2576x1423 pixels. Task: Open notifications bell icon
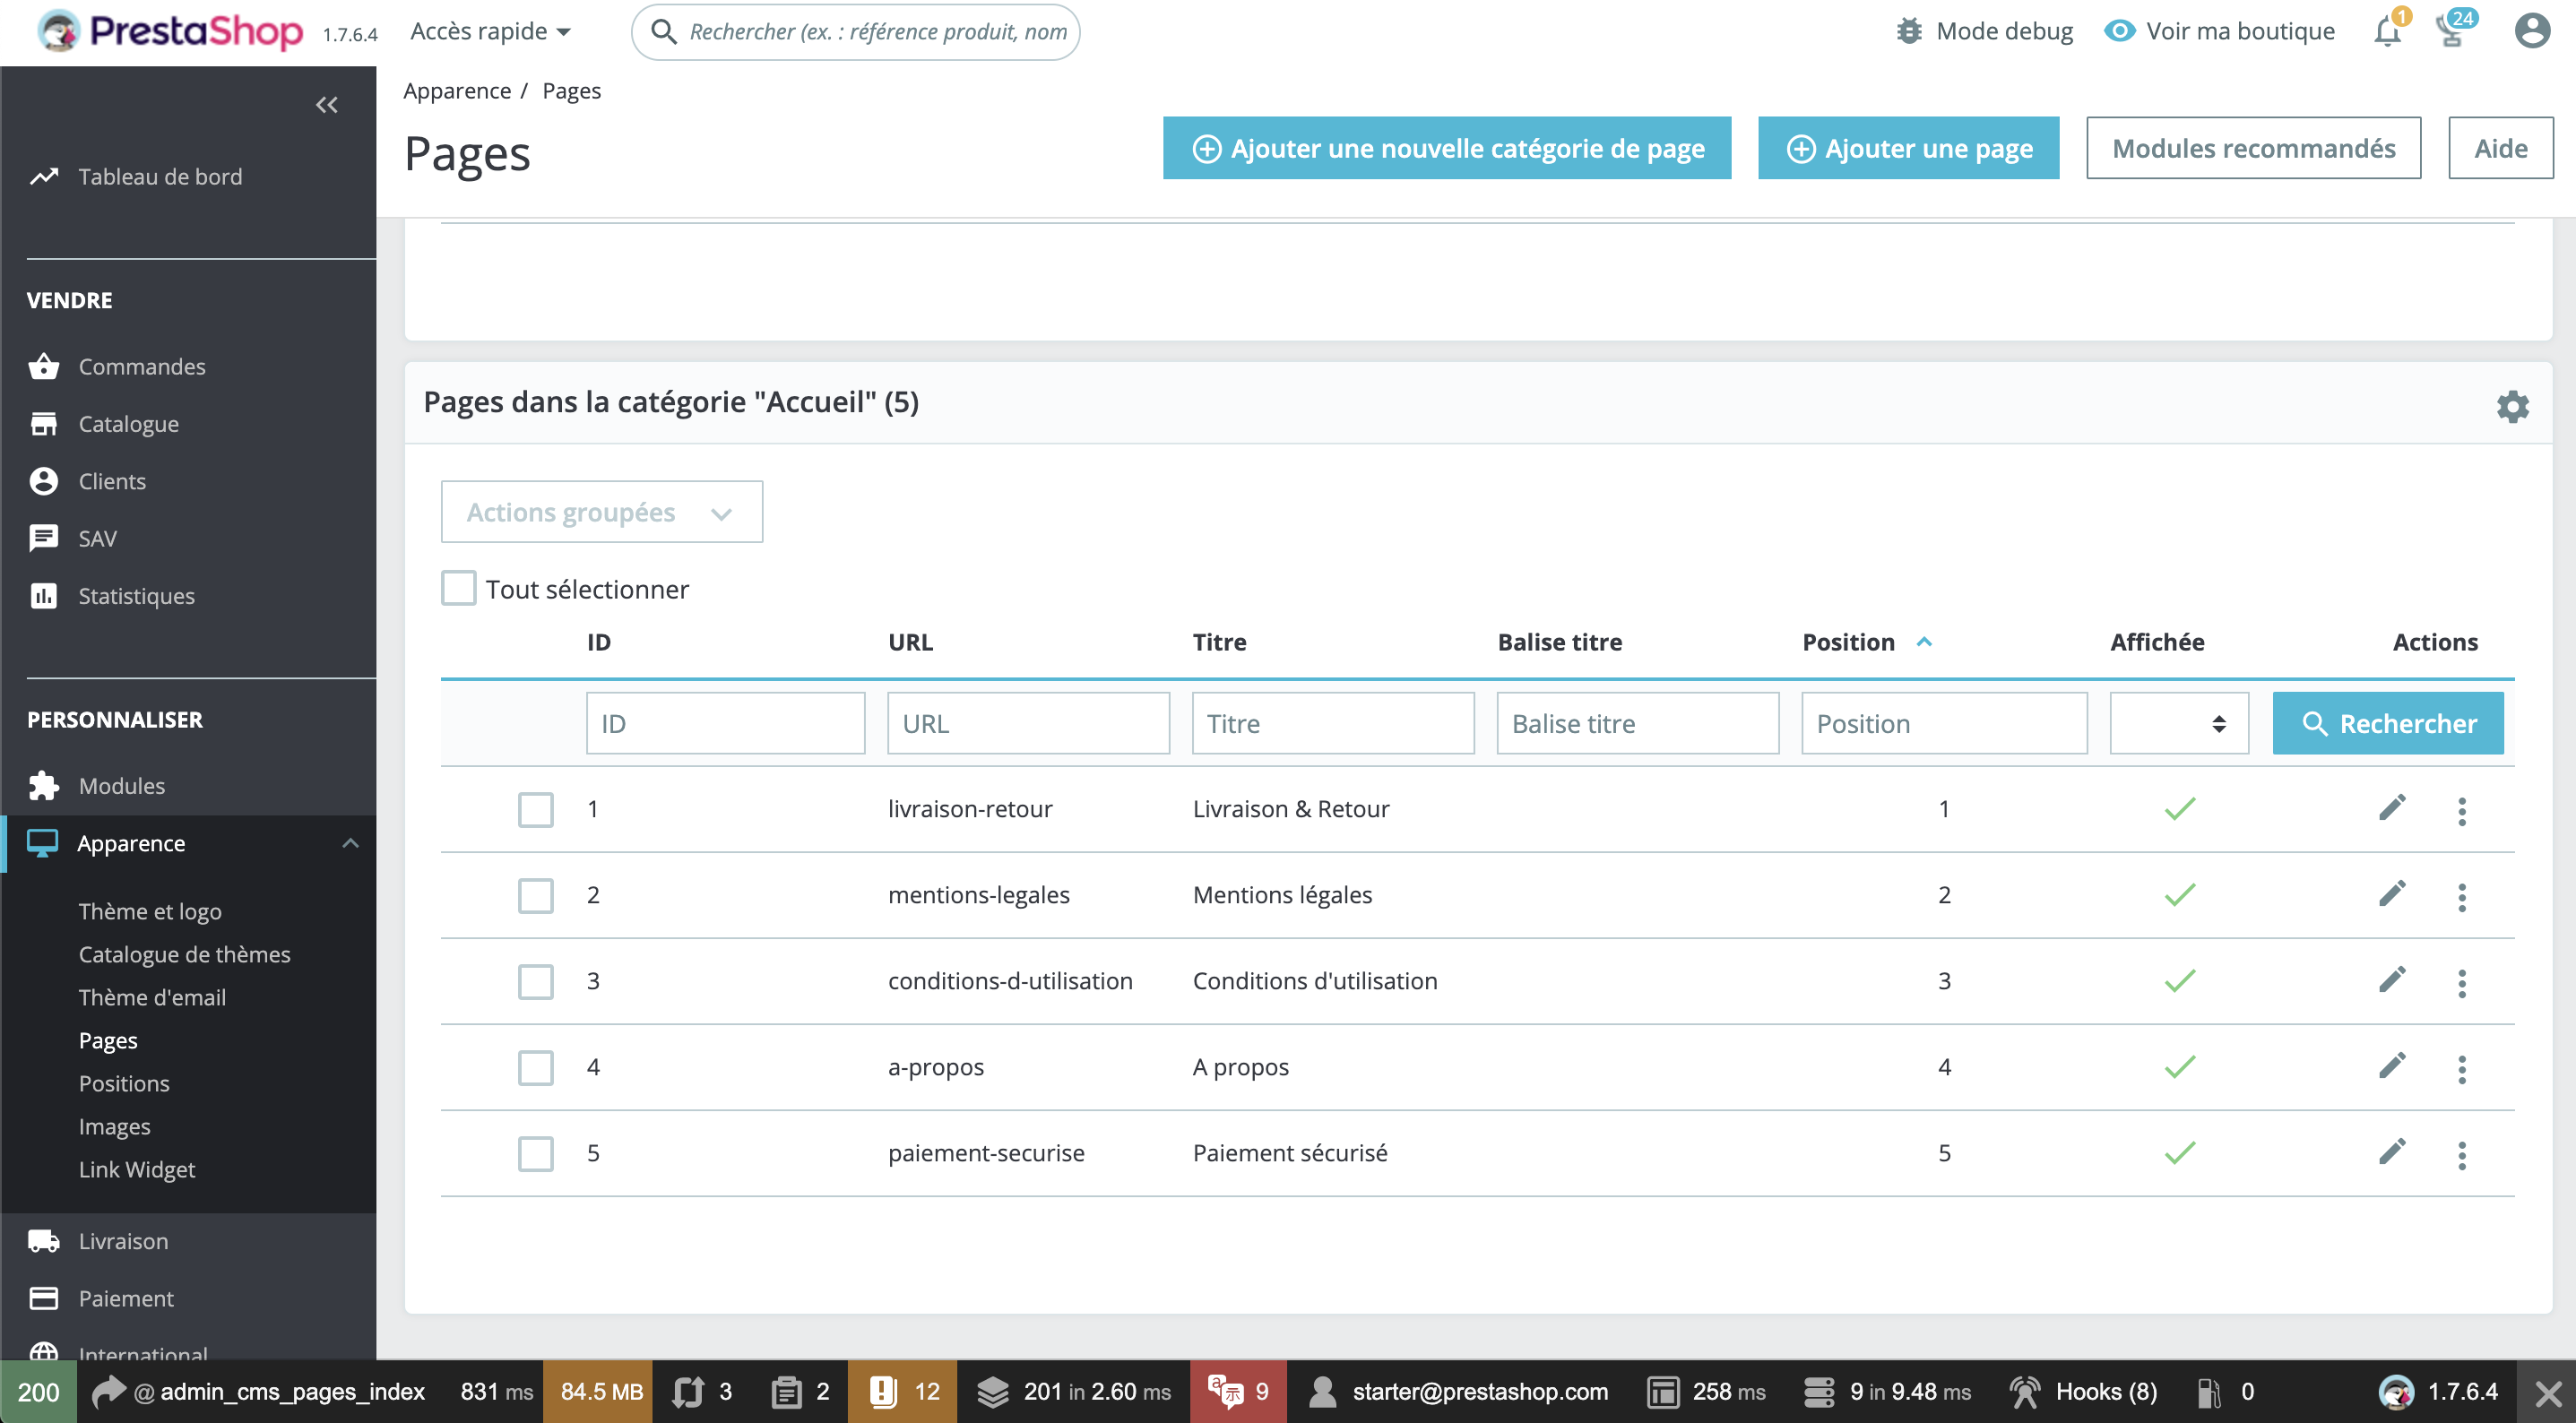click(2387, 31)
